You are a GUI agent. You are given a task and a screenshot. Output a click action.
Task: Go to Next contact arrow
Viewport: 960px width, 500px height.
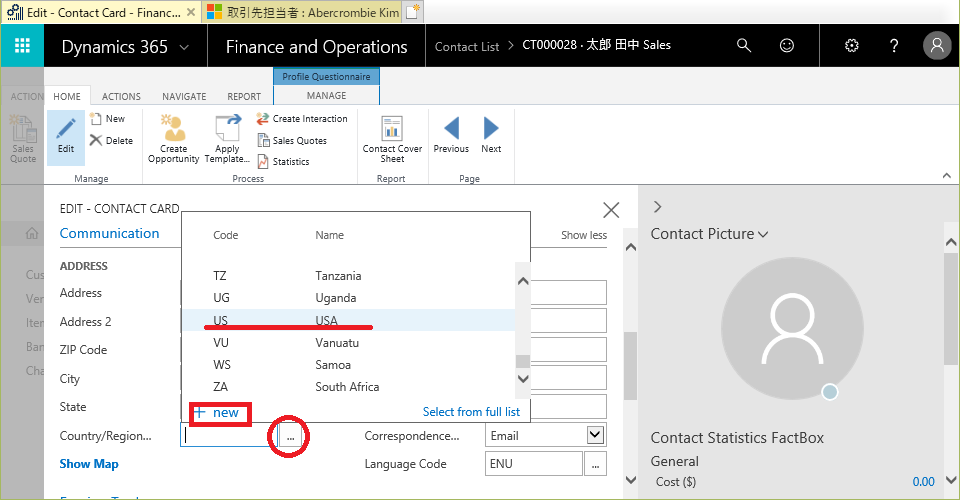pyautogui.click(x=491, y=128)
